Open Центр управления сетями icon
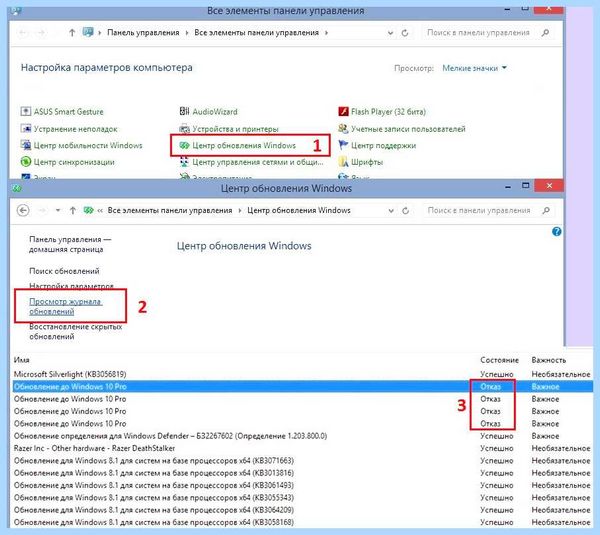This screenshot has width=600, height=535. 184,162
